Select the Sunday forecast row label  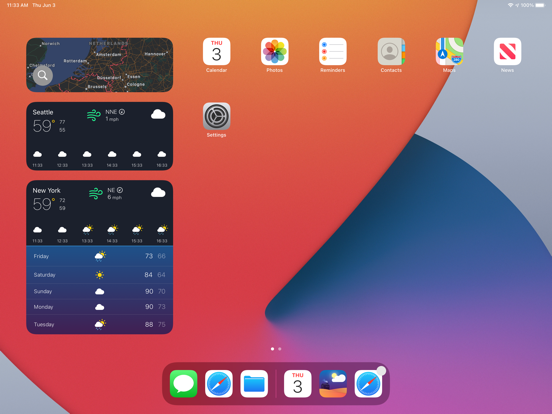click(x=43, y=291)
